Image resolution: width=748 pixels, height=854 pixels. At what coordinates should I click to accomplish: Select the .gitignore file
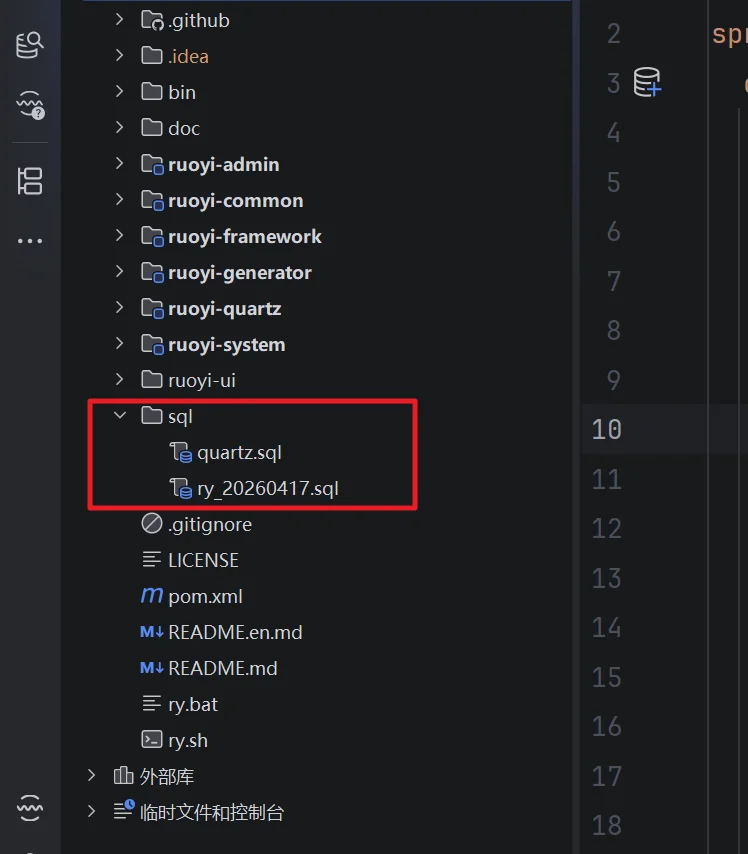pos(210,524)
